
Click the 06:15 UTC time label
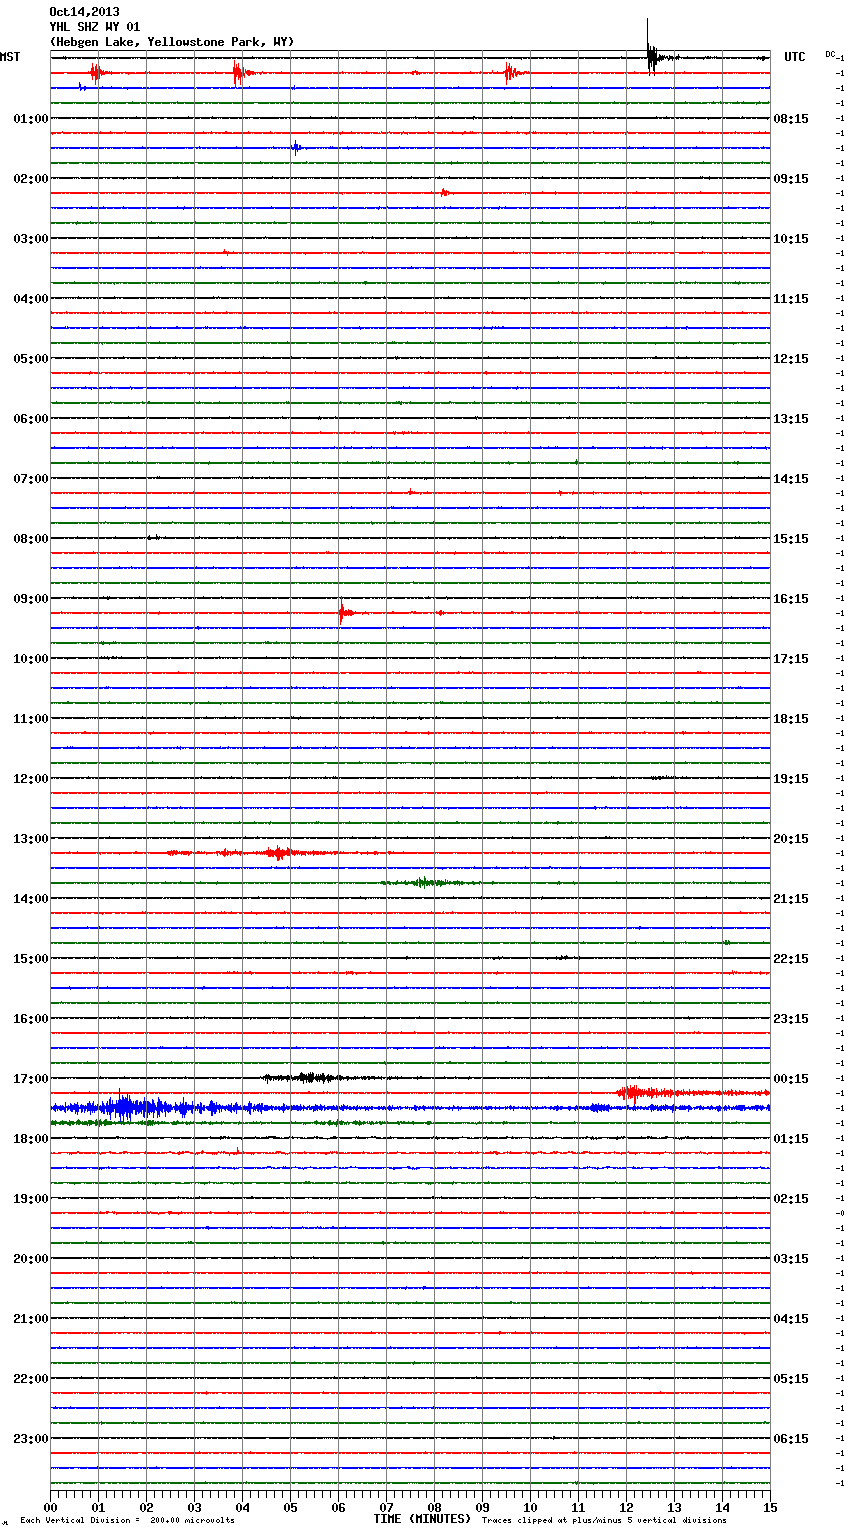click(791, 1438)
